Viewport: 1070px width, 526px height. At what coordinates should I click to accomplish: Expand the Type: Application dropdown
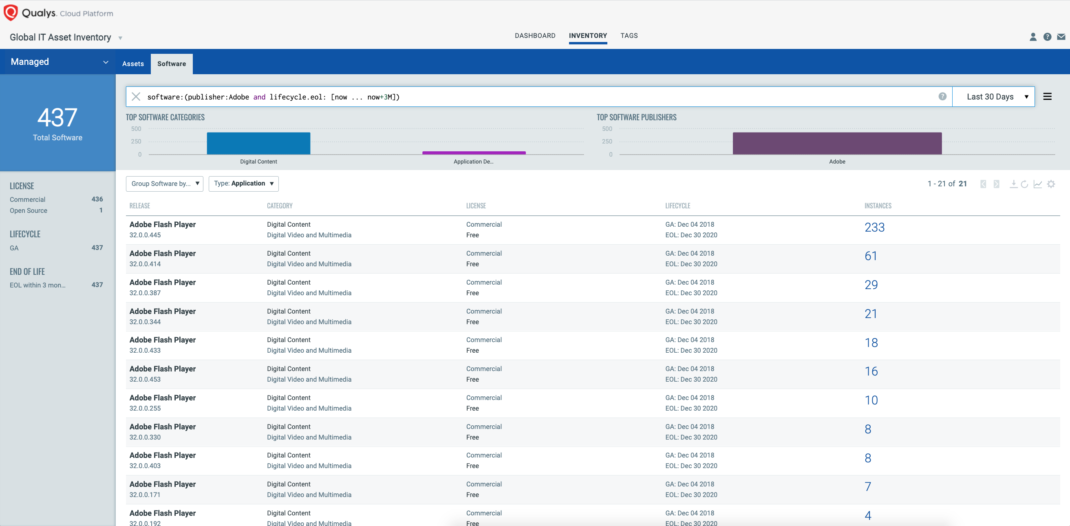[244, 184]
